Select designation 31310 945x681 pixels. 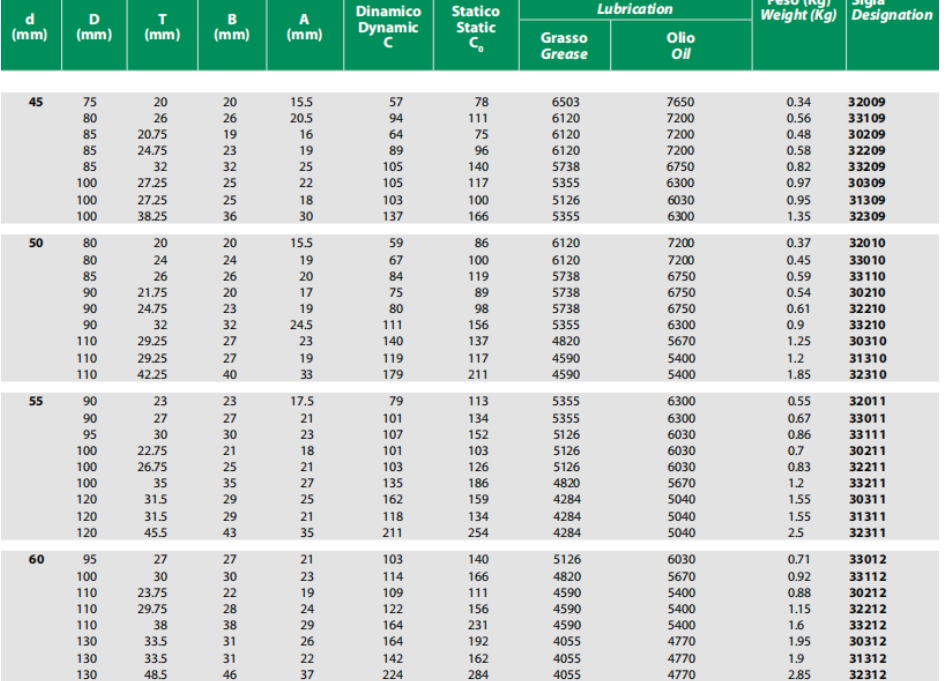point(867,359)
